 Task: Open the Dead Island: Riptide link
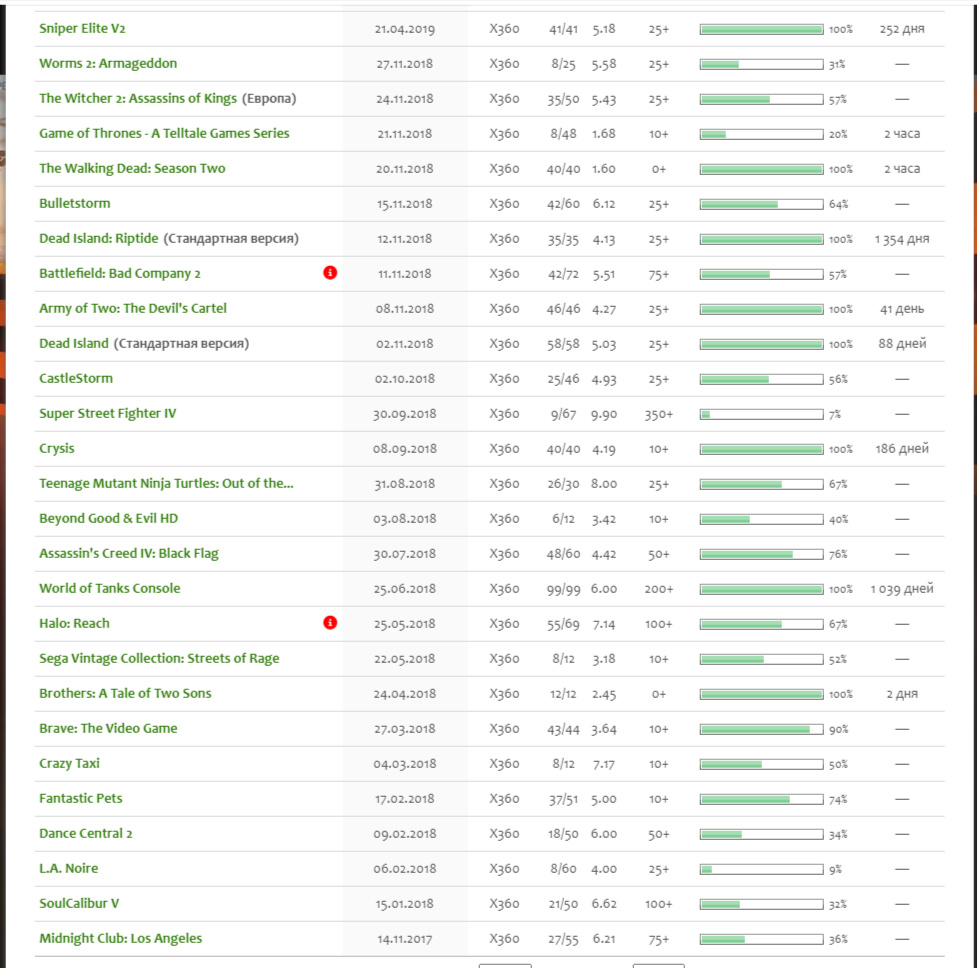98,239
